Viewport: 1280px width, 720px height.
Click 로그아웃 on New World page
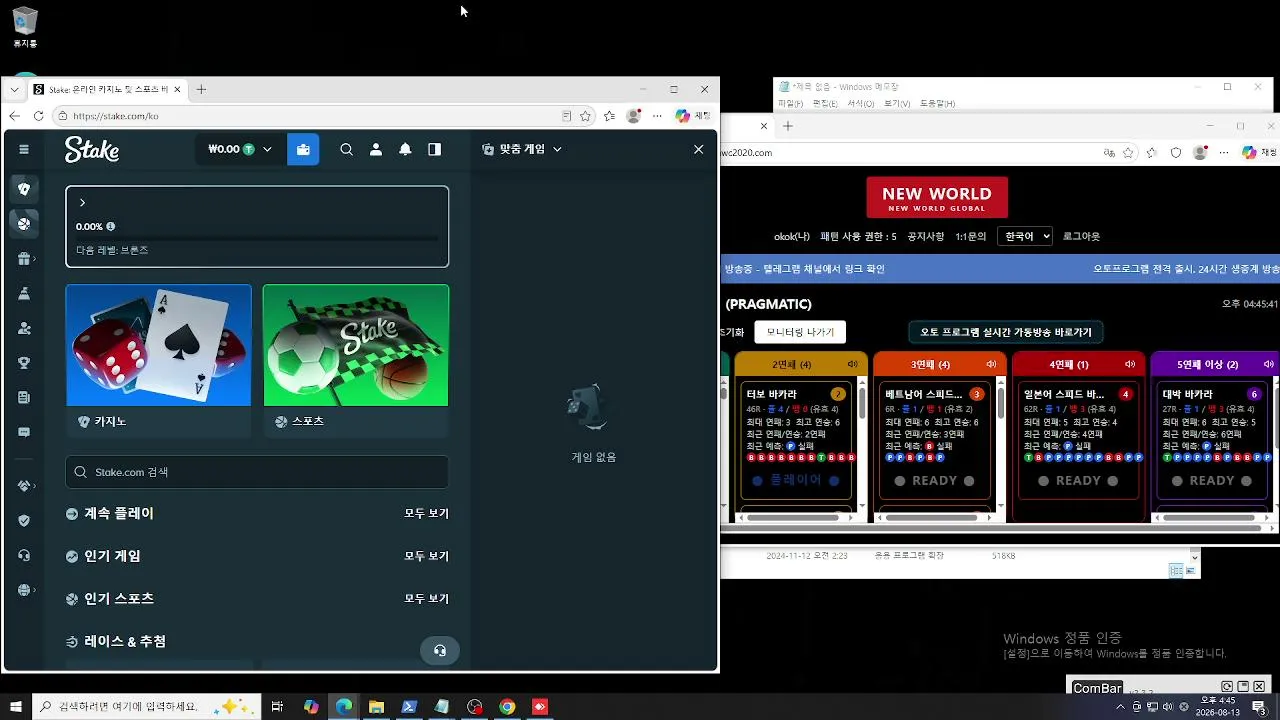click(x=1081, y=237)
